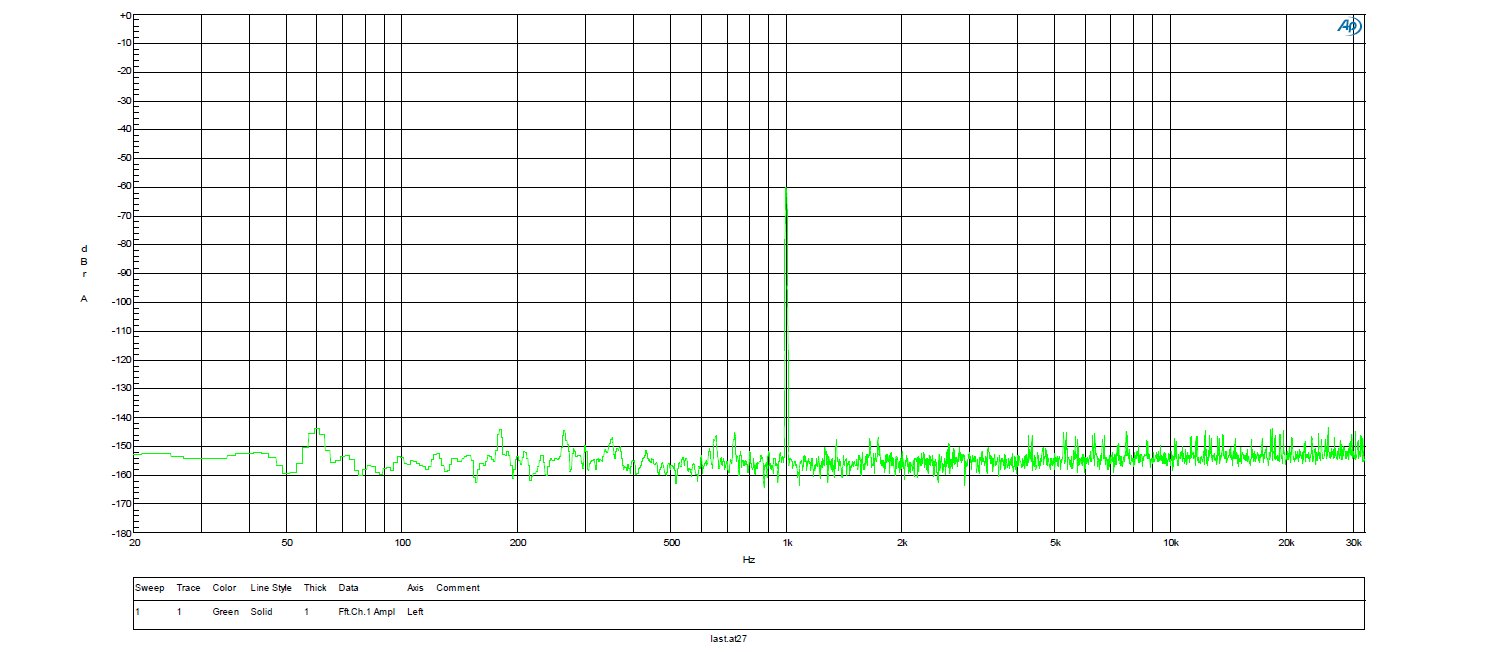Click the '-140' y-axis label
The width and height of the screenshot is (1488, 652).
click(x=123, y=417)
